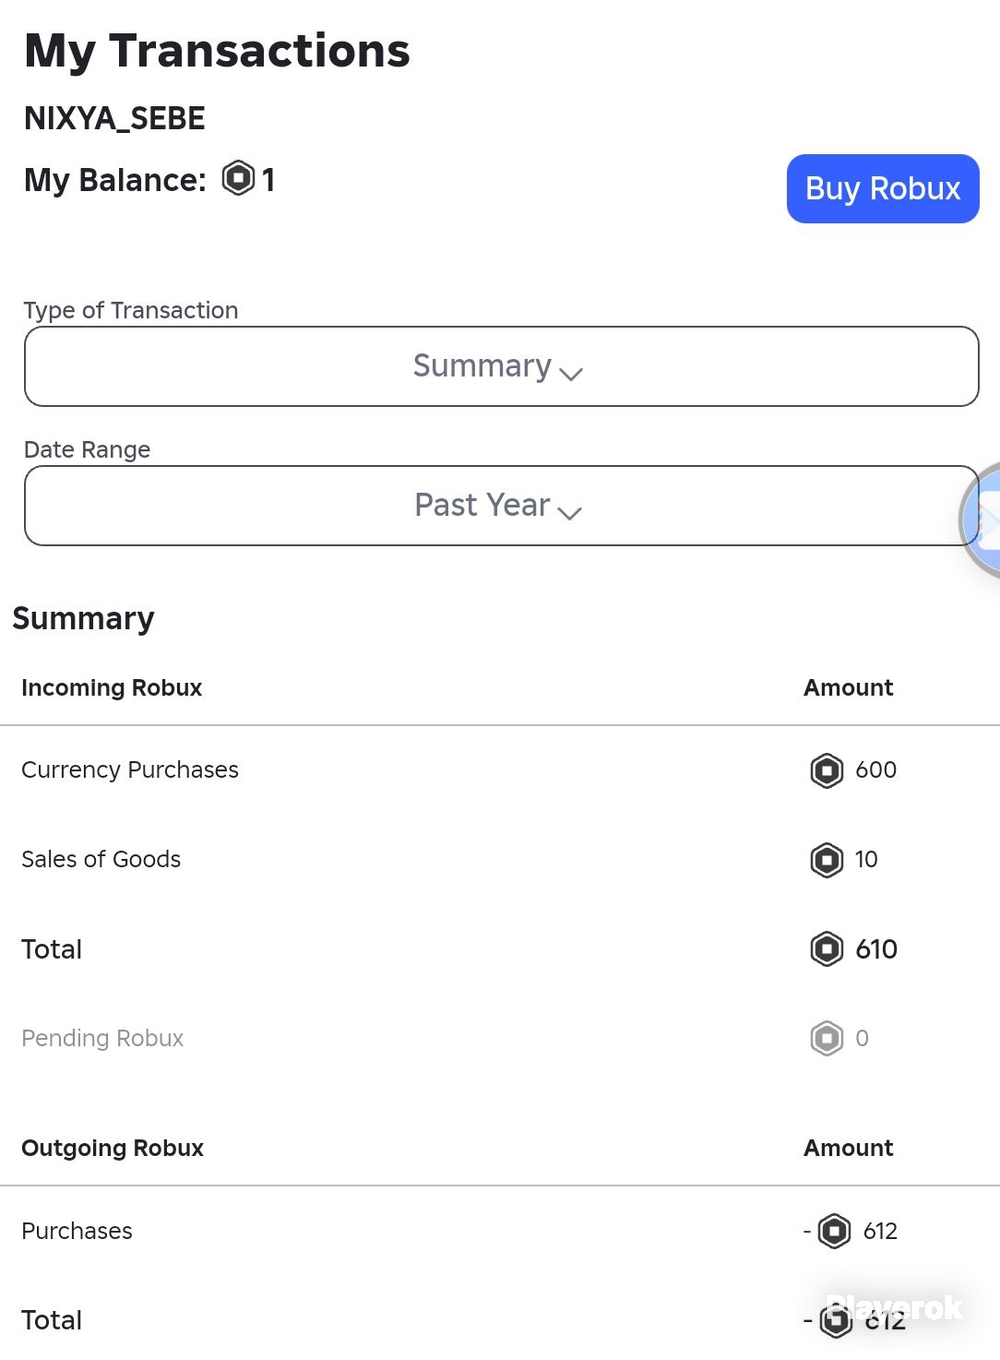Click the Robux icon next to 600
The height and width of the screenshot is (1360, 1000).
pyautogui.click(x=827, y=770)
